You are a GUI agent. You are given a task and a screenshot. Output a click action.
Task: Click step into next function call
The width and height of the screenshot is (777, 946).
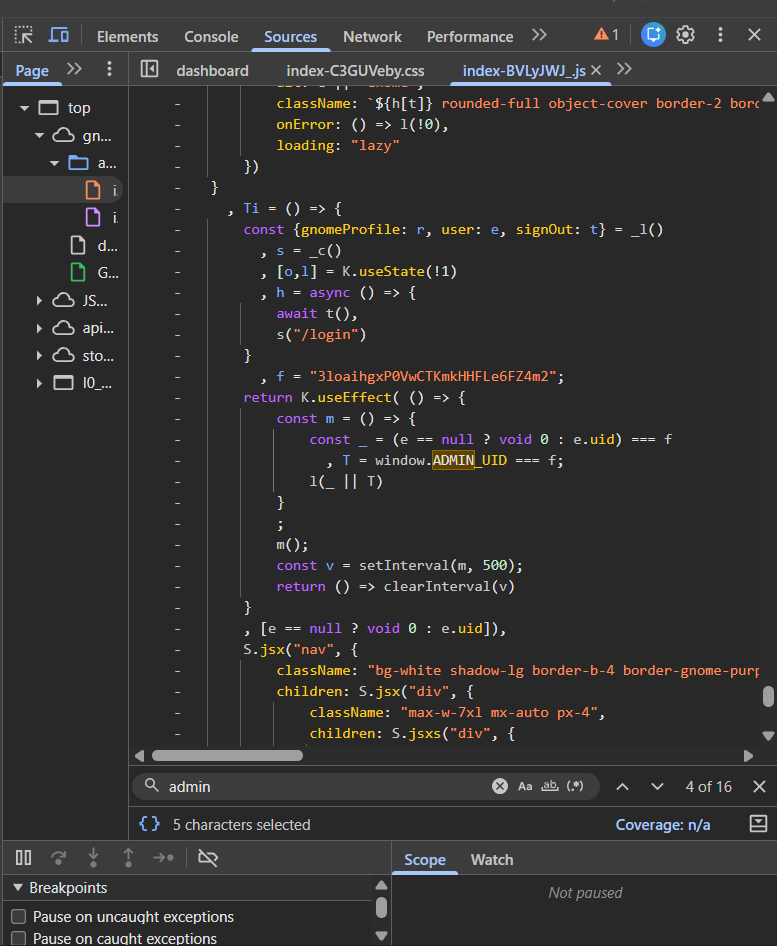point(94,857)
